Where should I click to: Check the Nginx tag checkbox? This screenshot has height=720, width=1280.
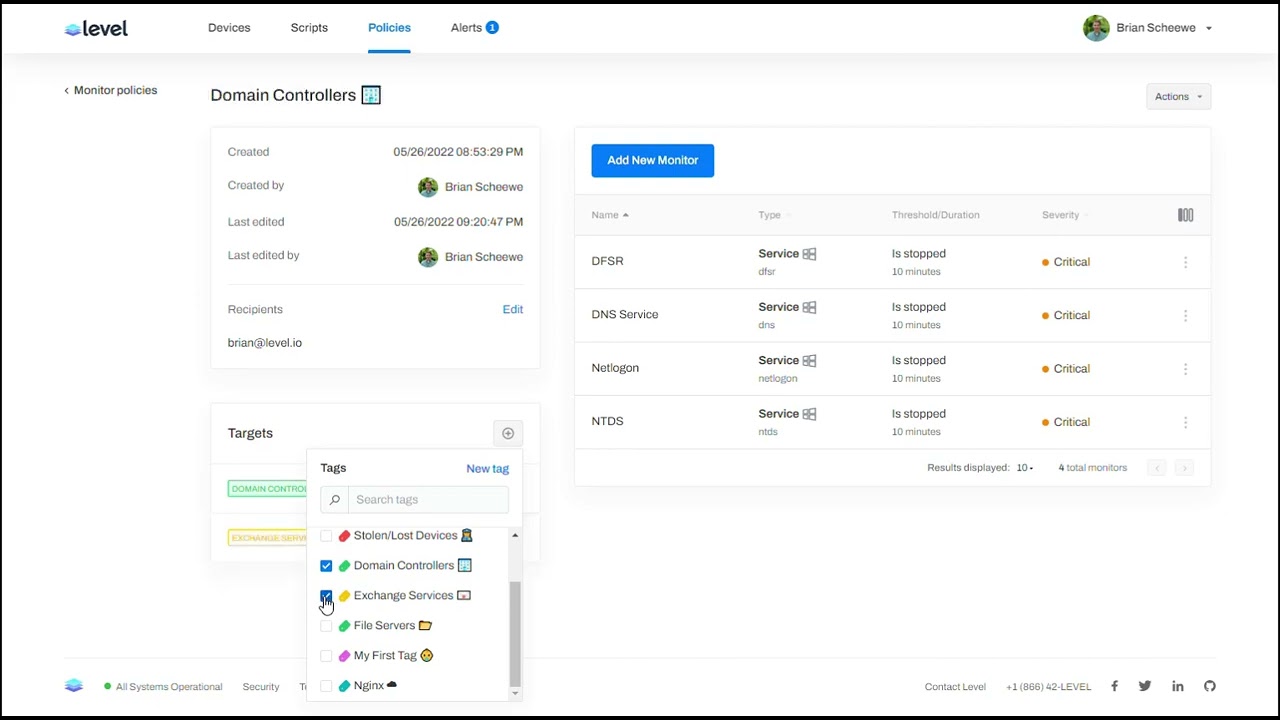[x=326, y=686]
